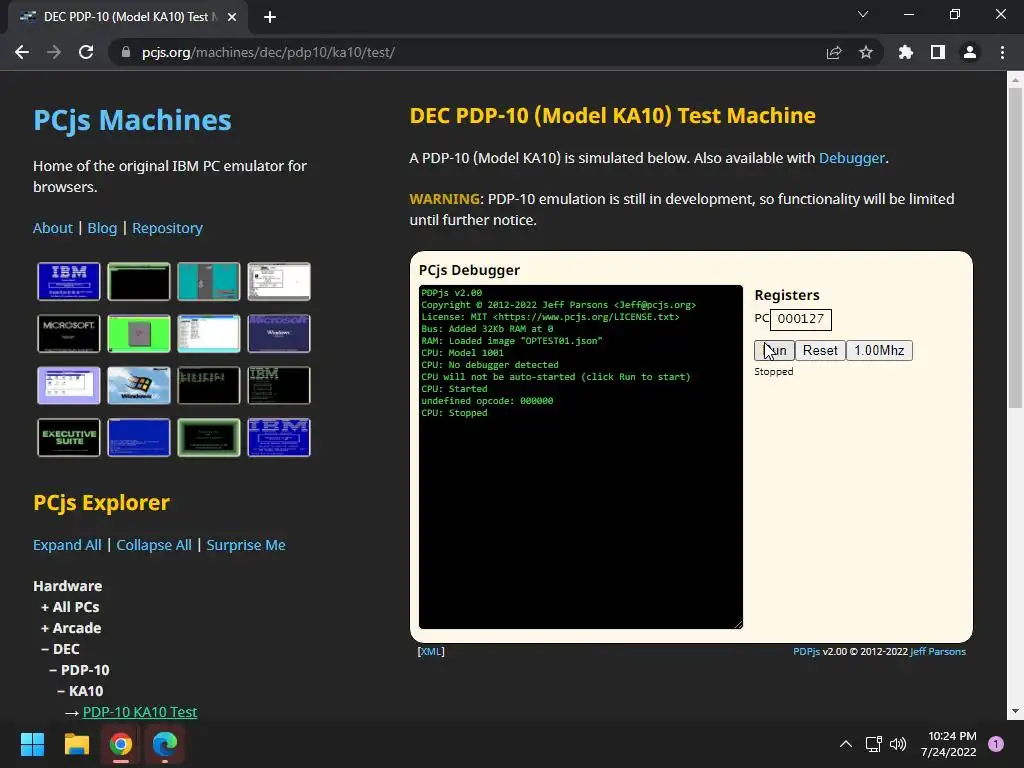
Task: Open the green glowing frame thumbnail
Action: [x=208, y=438]
